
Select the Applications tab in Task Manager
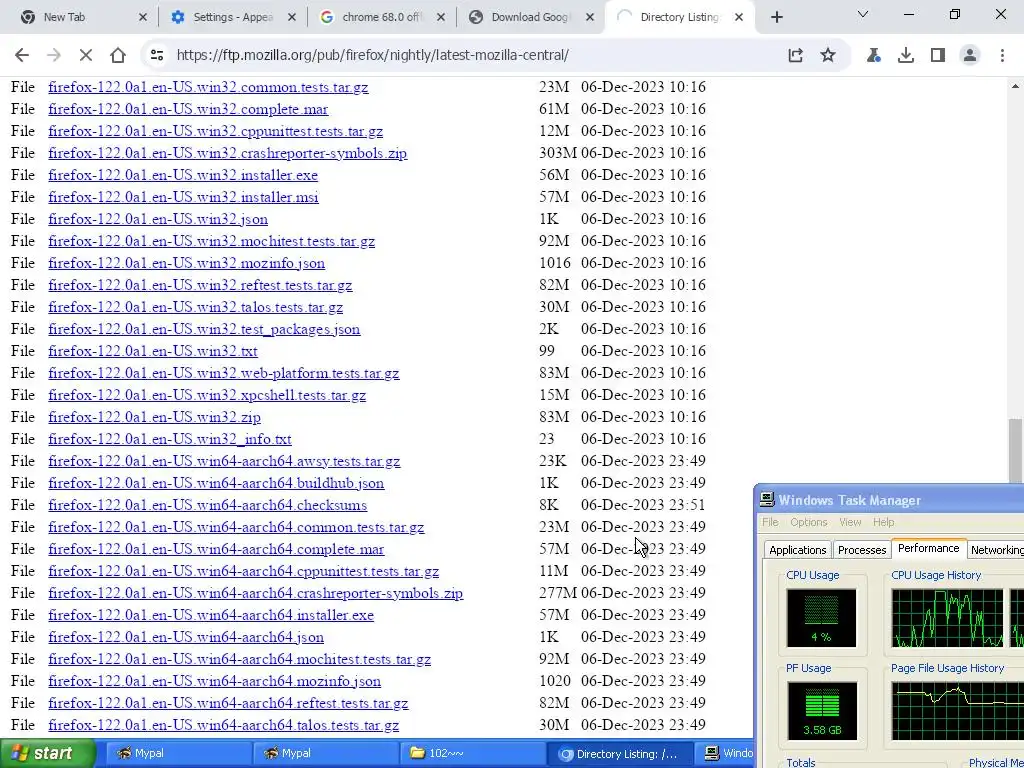(797, 550)
